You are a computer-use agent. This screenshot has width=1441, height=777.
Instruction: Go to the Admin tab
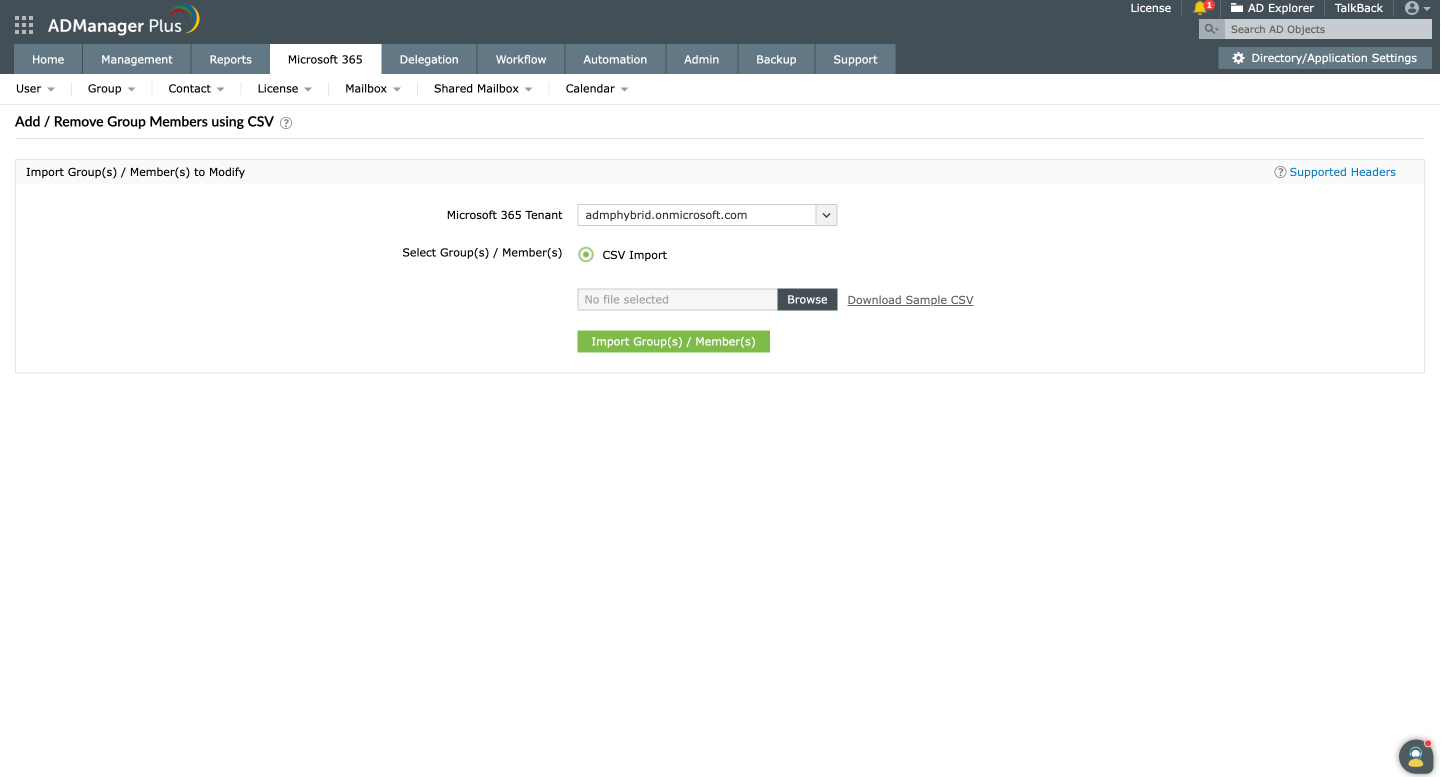coord(702,59)
